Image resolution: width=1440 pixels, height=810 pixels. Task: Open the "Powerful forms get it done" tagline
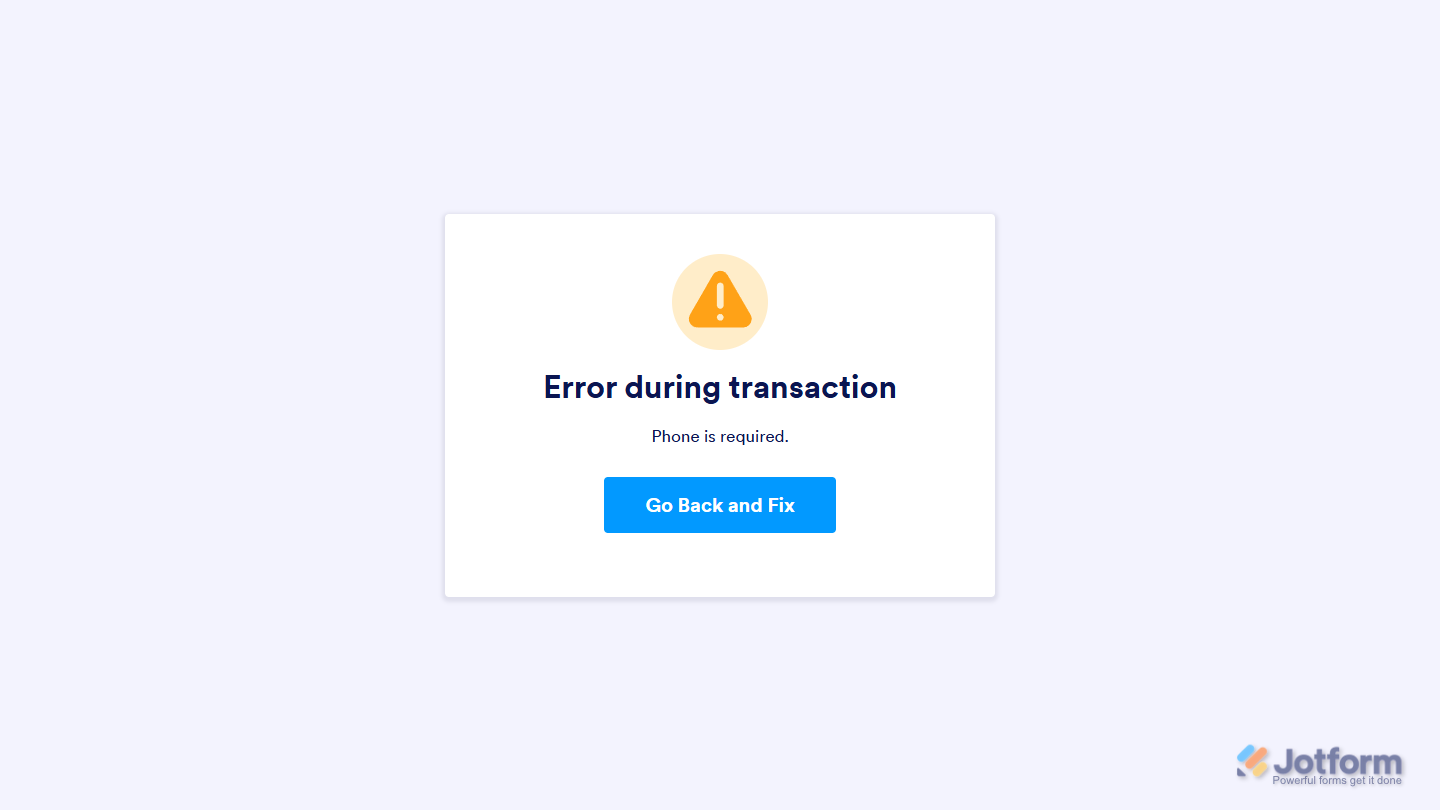pos(1337,780)
